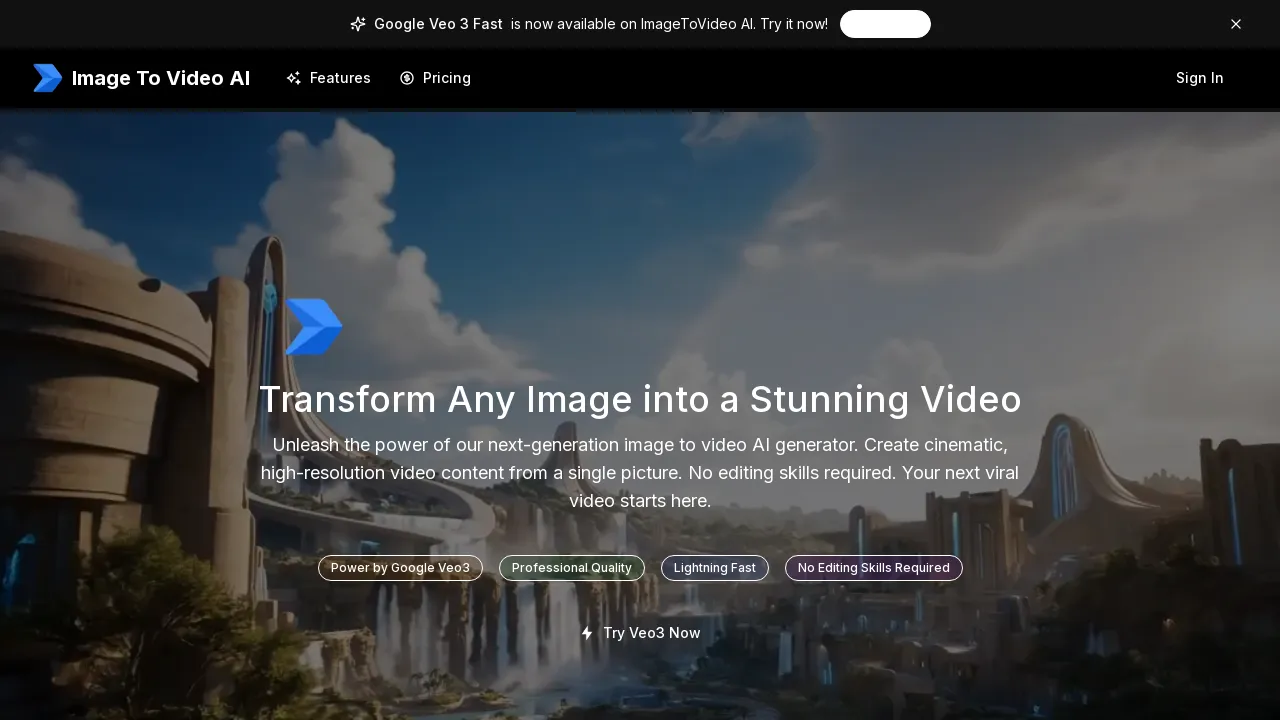1280x720 pixels.
Task: Click the banner text 'Try it now!'
Action: tap(794, 24)
